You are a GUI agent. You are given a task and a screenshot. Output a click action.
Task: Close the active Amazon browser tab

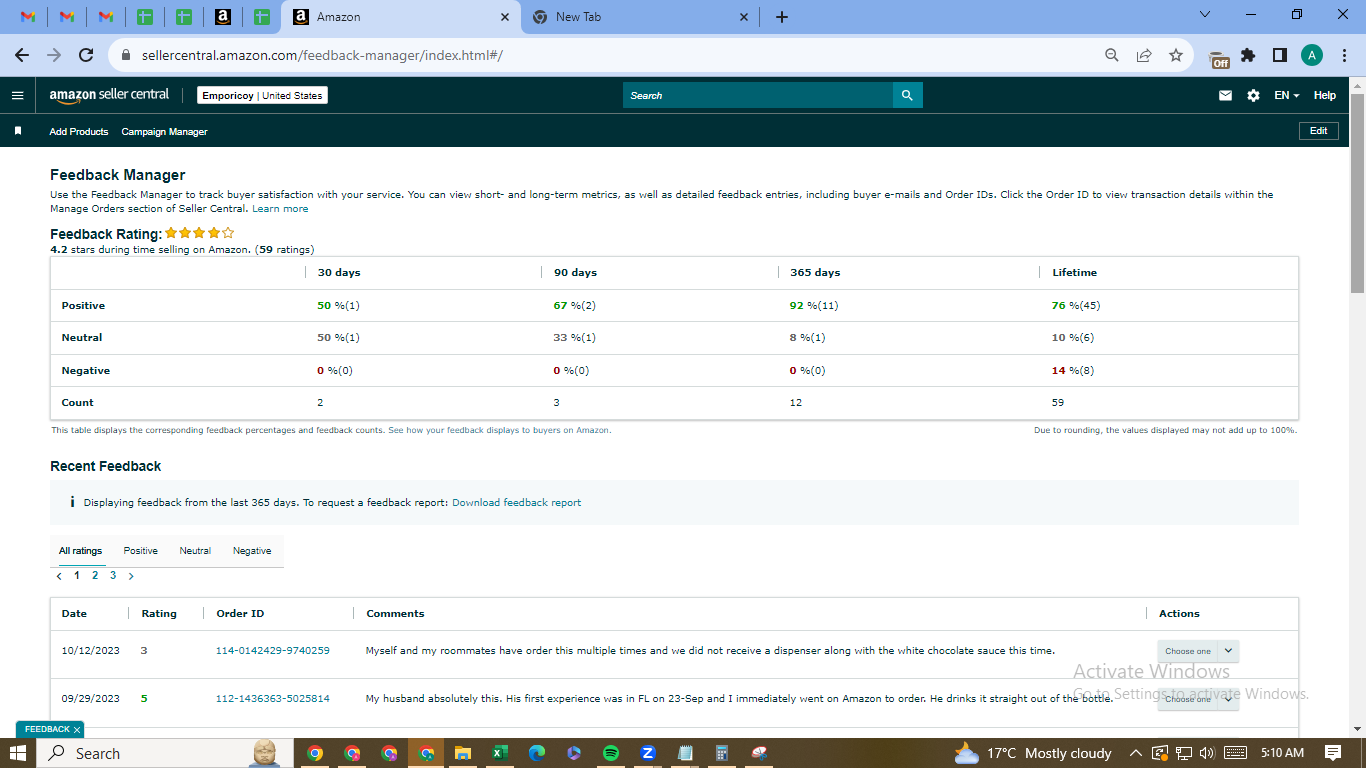pos(505,17)
